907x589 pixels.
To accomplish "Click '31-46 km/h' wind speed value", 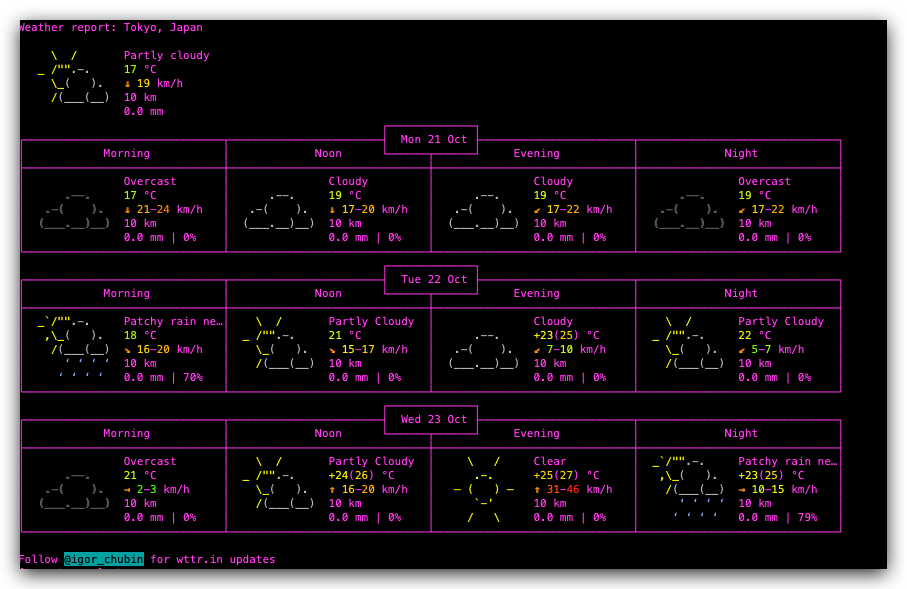I will click(x=579, y=489).
